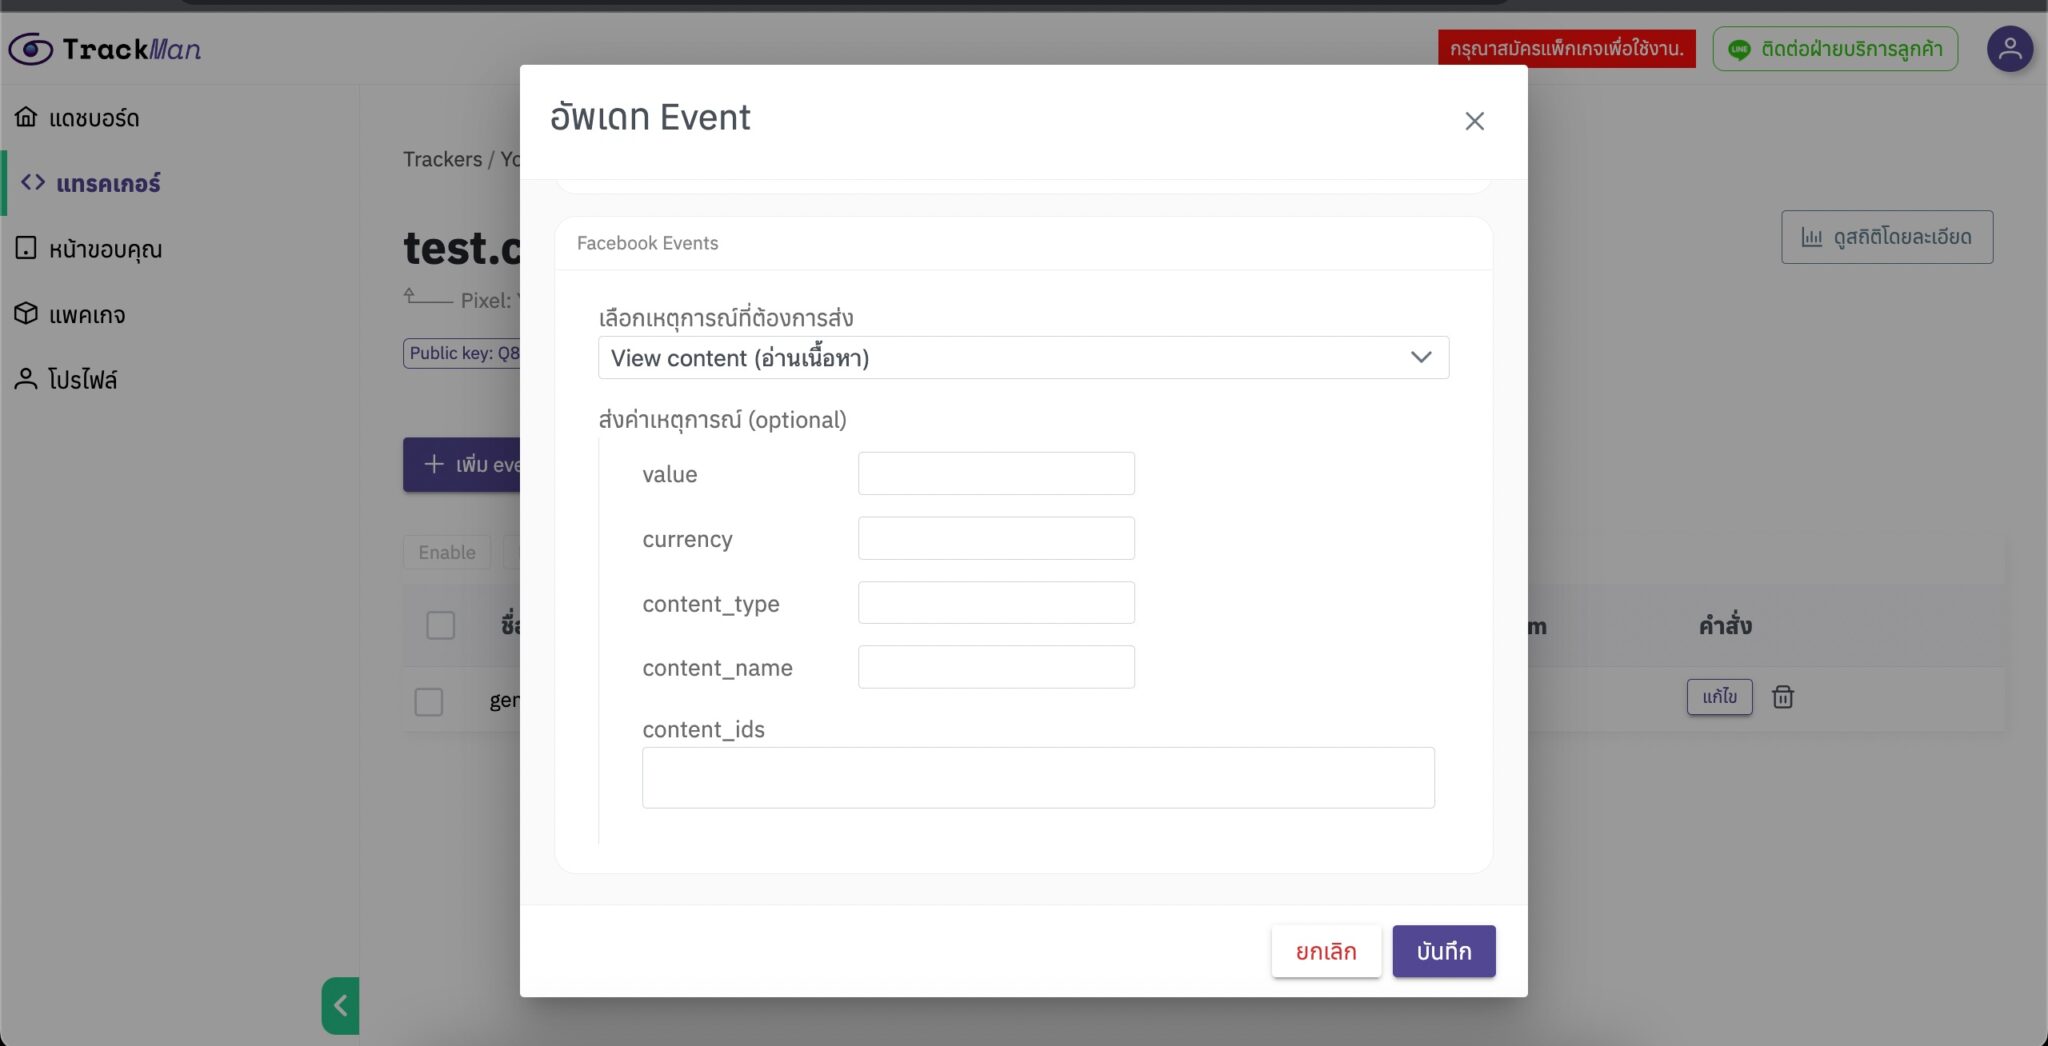Viewport: 2048px width, 1046px height.
Task: Focus the content_ids text area
Action: coord(1038,778)
